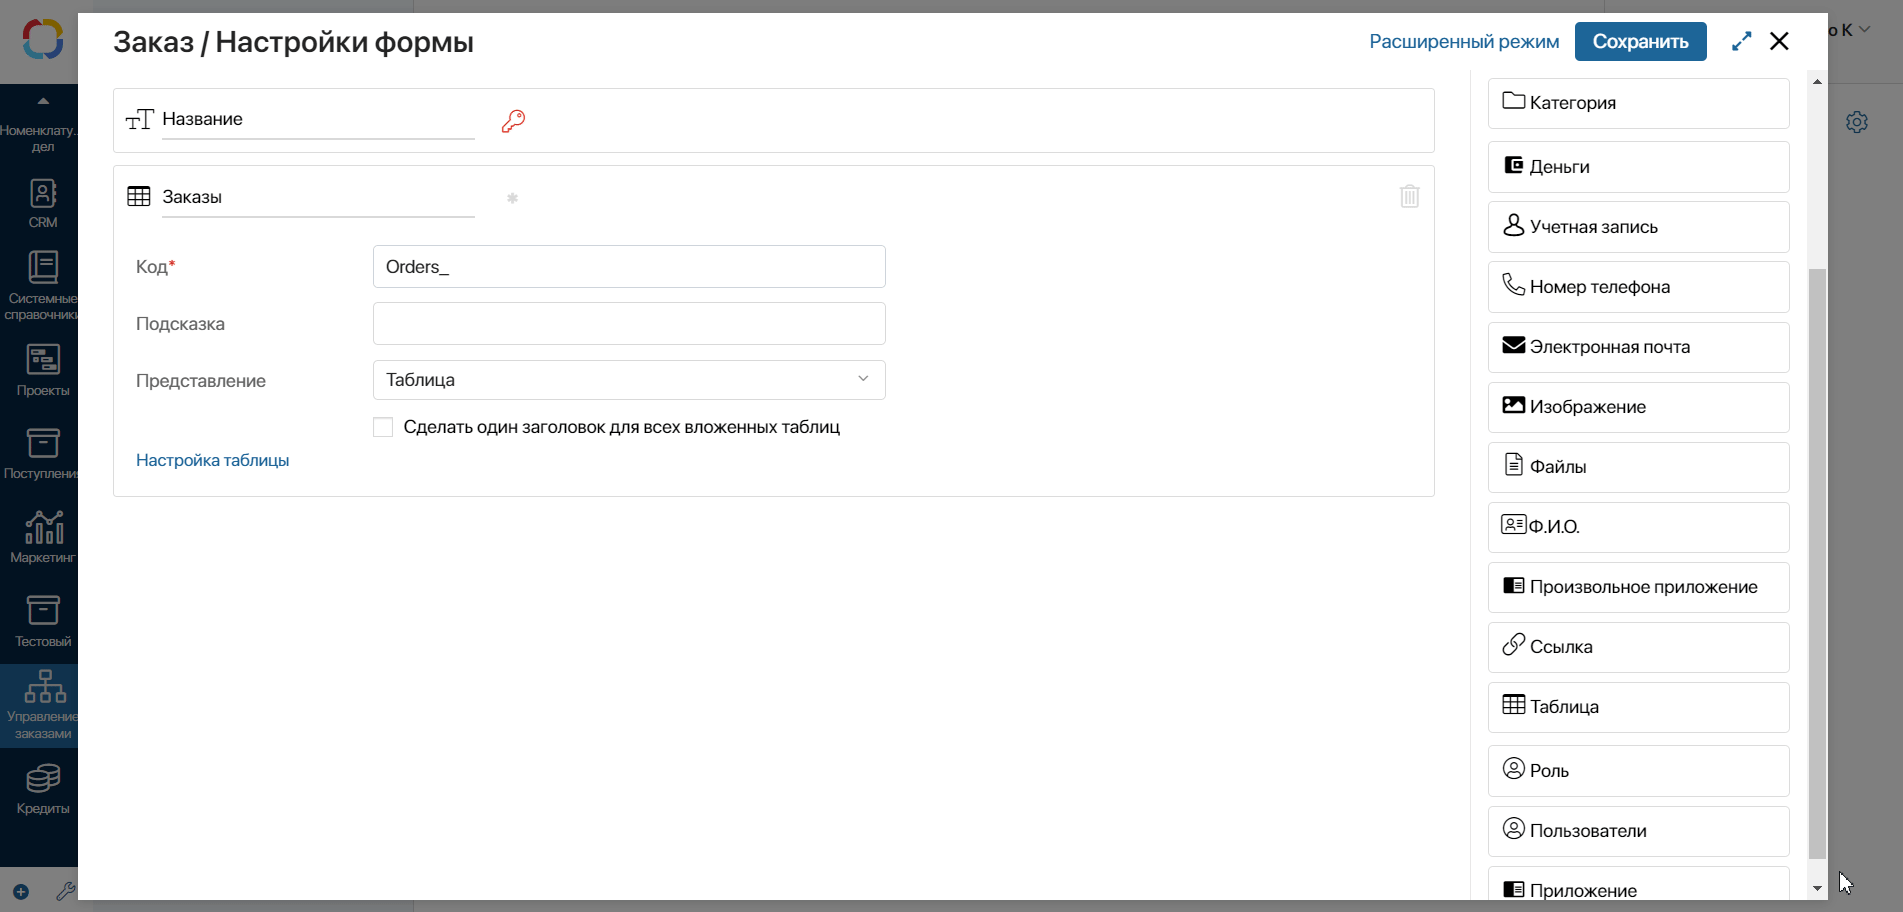Screen dimensions: 1903x912
Task: Add Изображение field type
Action: point(1638,407)
